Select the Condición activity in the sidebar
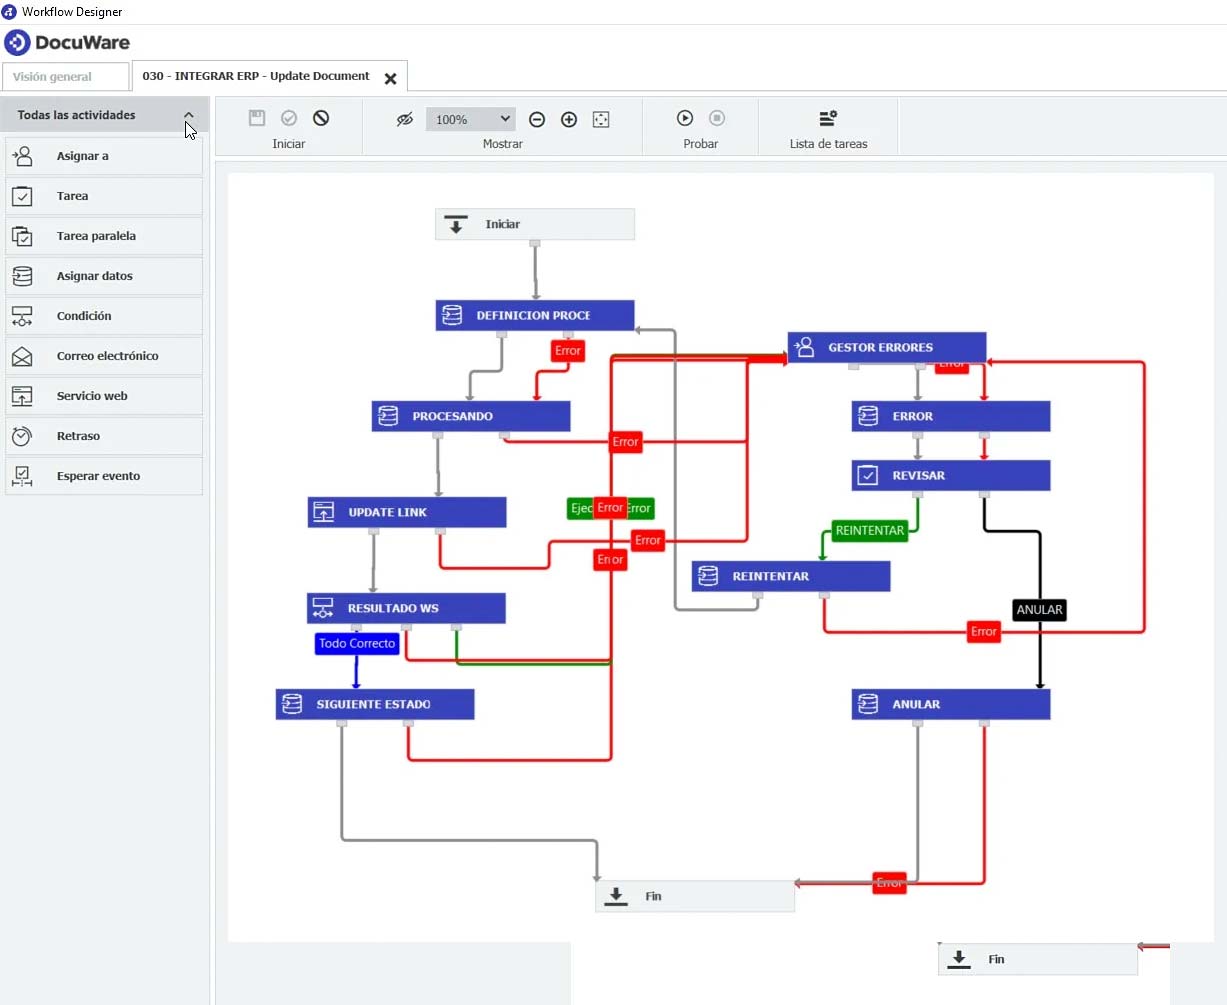This screenshot has height=1005, width=1227. coord(85,315)
